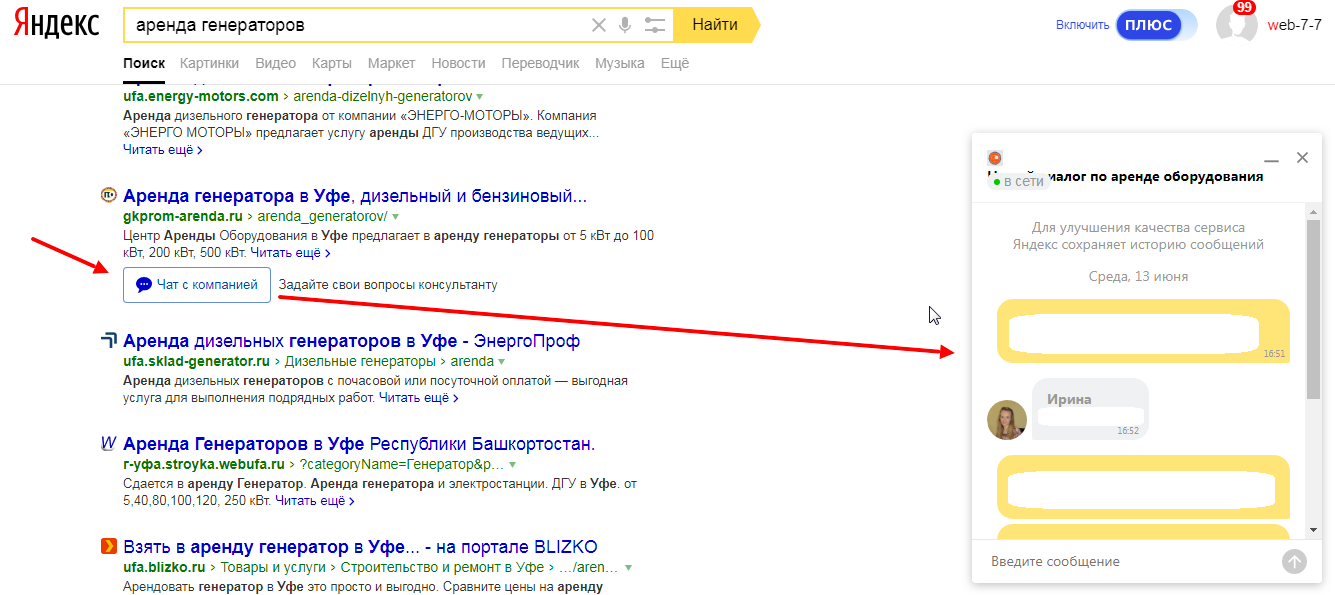Open the Ещё more services menu
The image size is (1335, 595).
coord(675,63)
